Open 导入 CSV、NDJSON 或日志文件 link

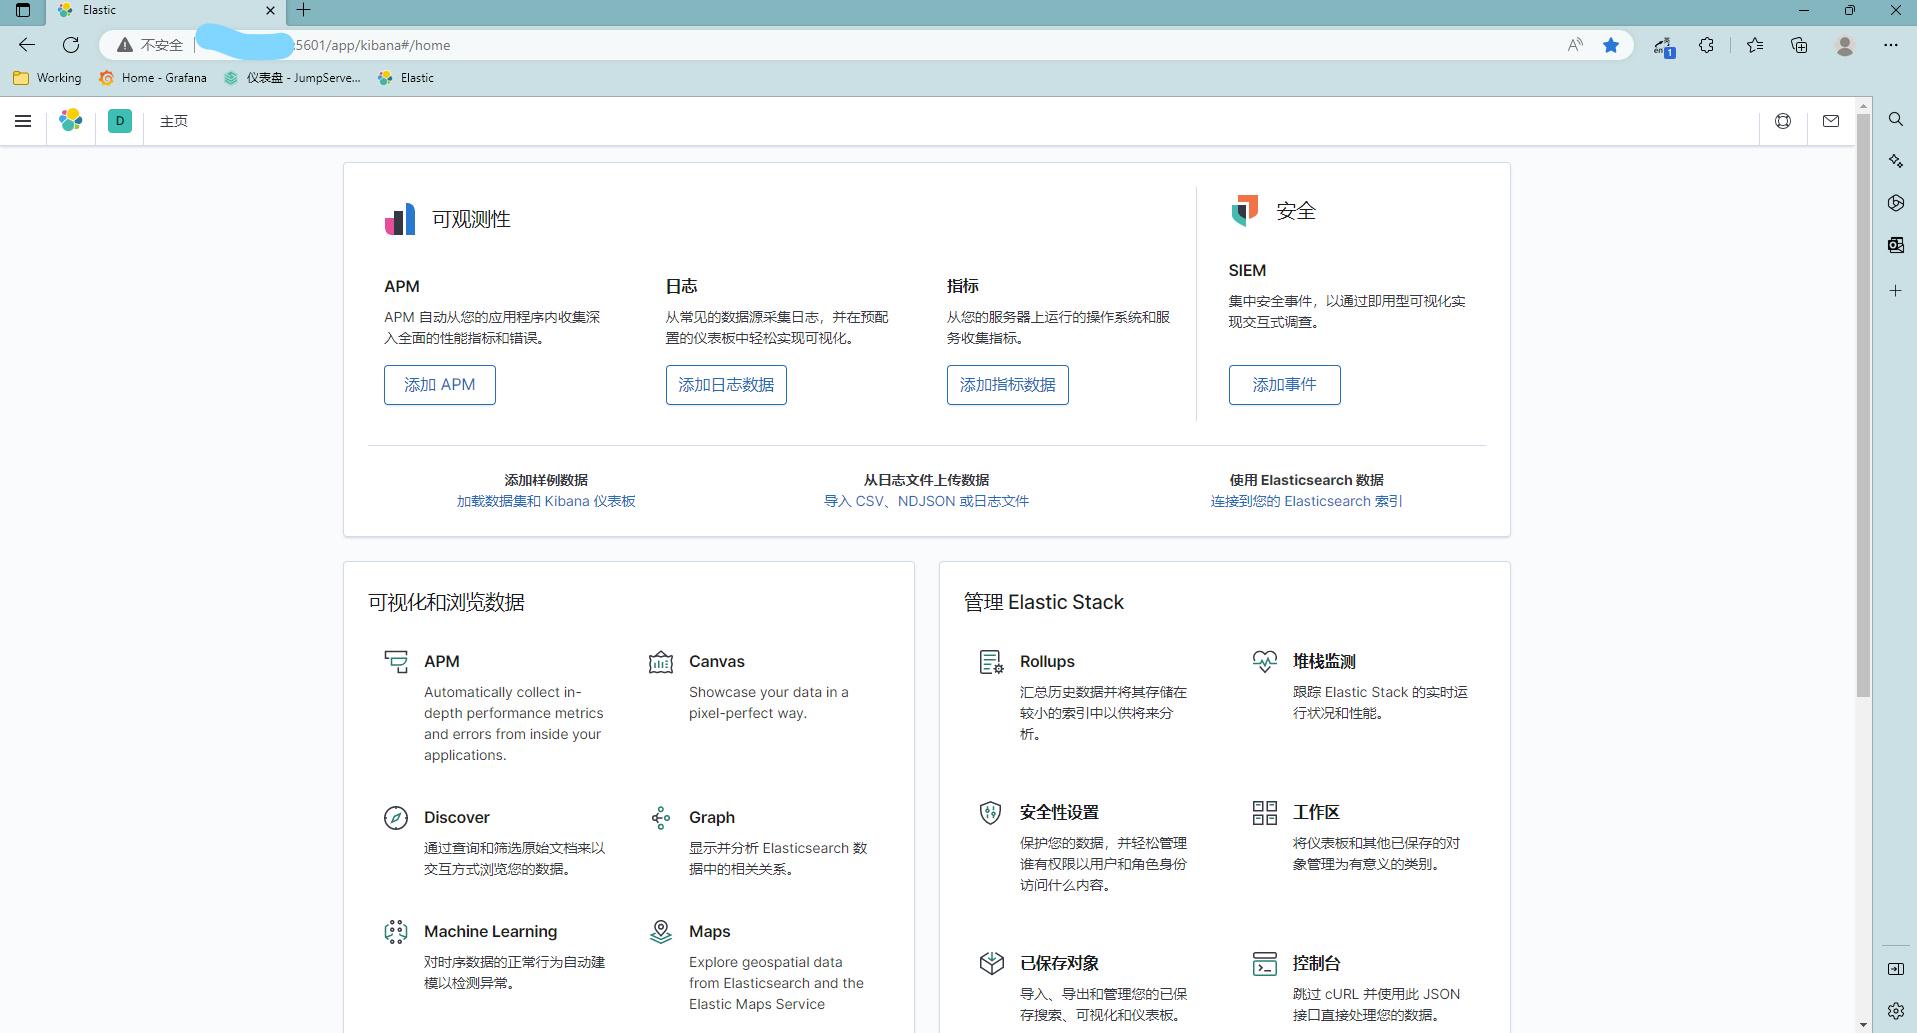point(926,501)
